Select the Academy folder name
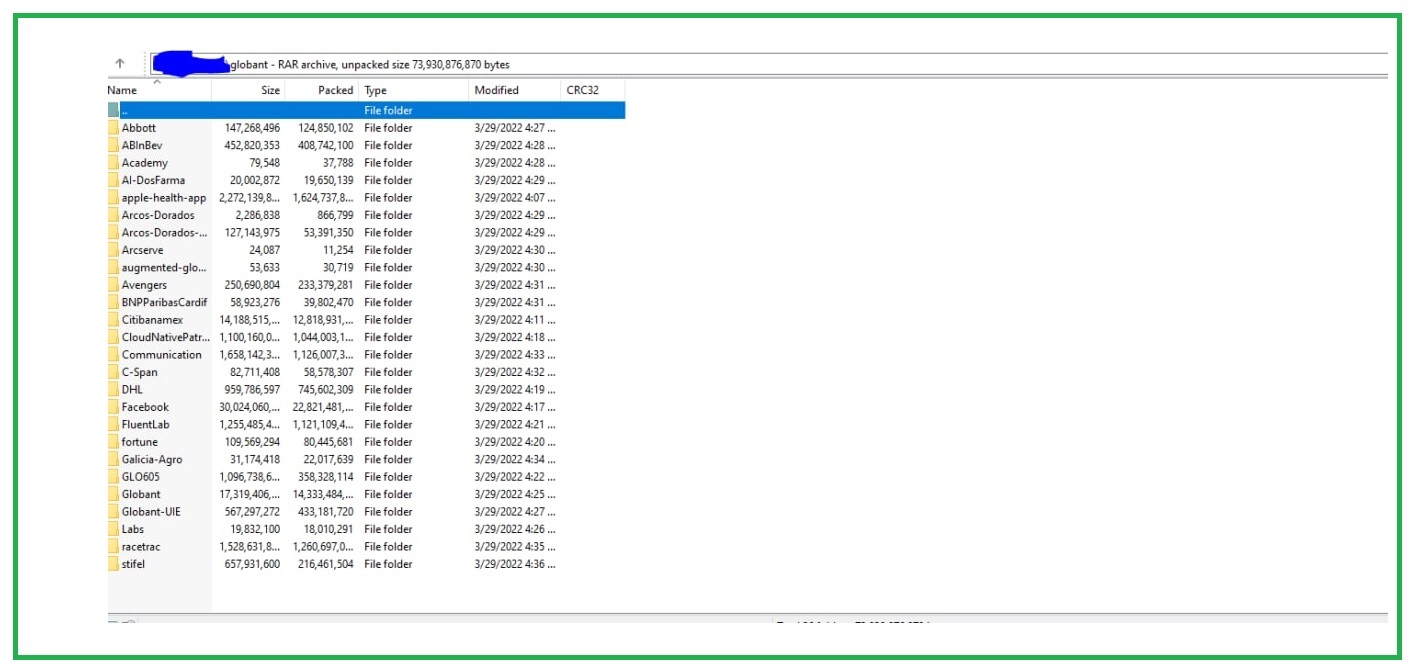 pyautogui.click(x=145, y=163)
